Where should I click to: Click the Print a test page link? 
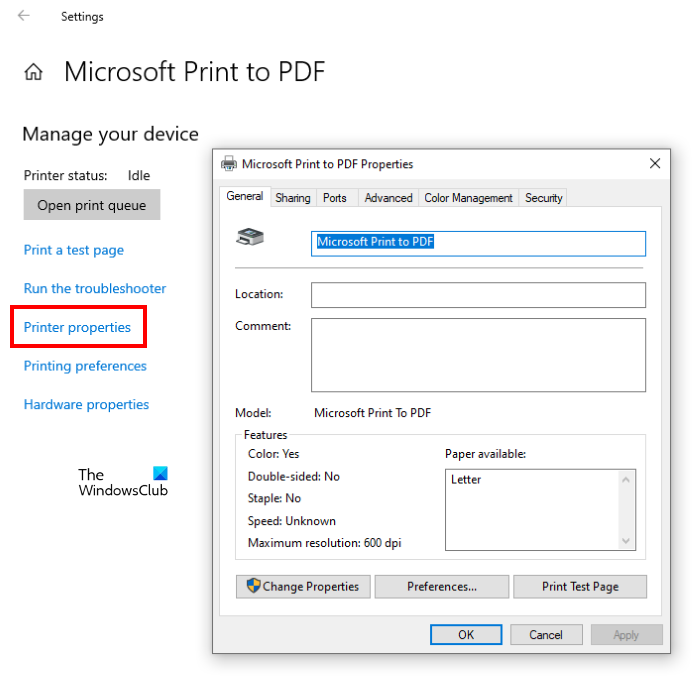point(74,250)
